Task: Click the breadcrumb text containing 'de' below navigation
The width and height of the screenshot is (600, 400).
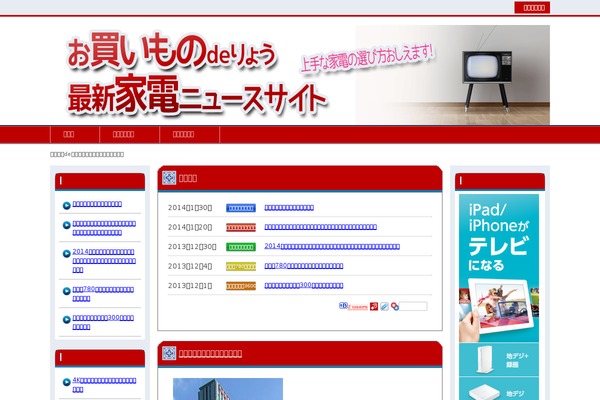Action: (x=87, y=154)
